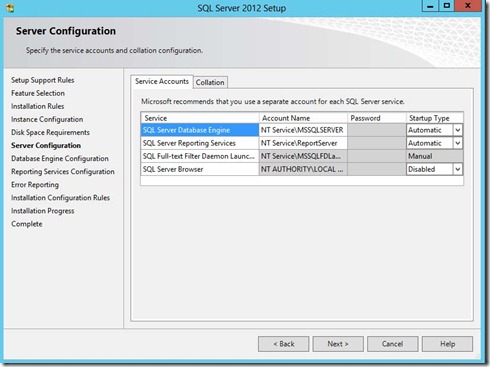
Task: Maximize the SQL Server 2012 Setup window
Action: pyautogui.click(x=447, y=6)
